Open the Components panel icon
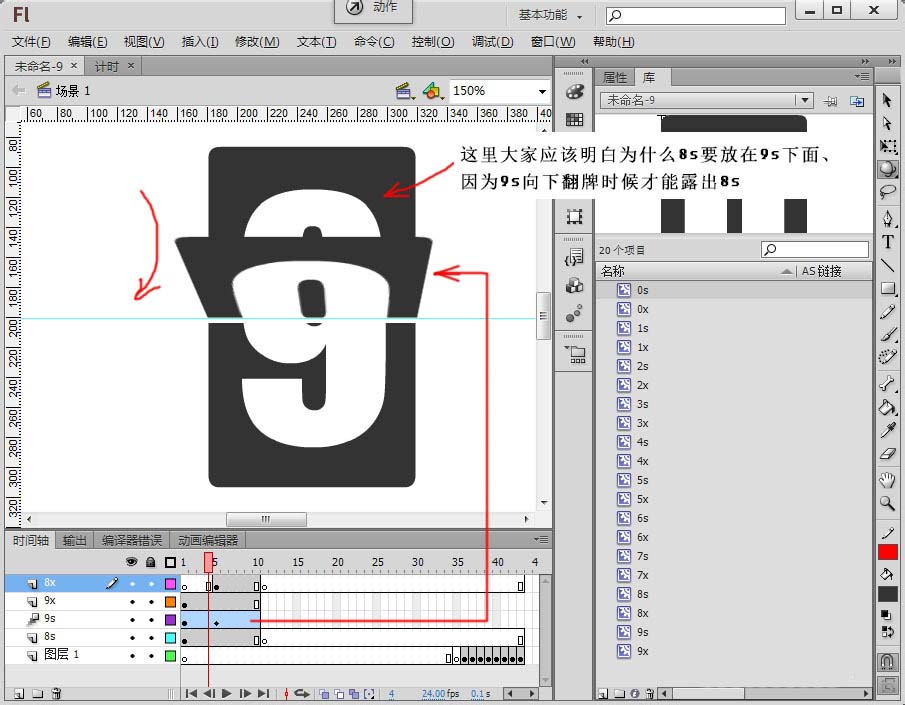Image resolution: width=905 pixels, height=705 pixels. coord(574,285)
